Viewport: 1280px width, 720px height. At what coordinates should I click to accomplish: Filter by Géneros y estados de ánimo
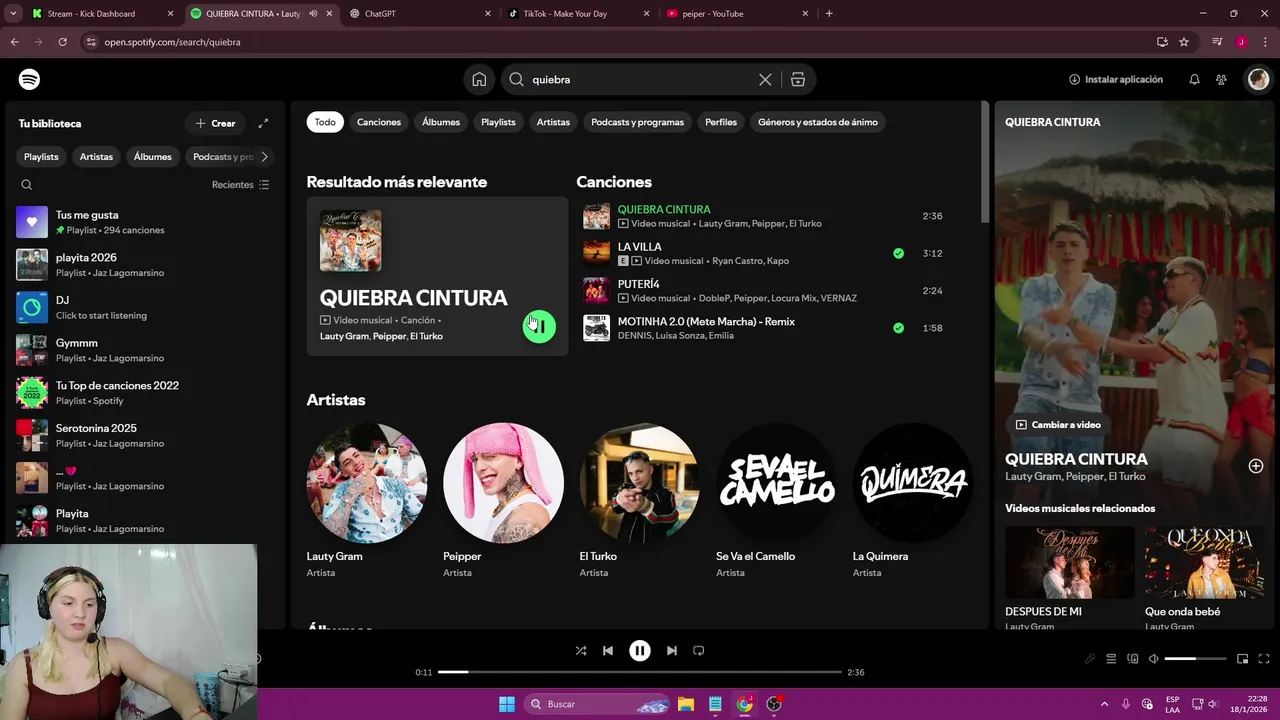point(818,122)
